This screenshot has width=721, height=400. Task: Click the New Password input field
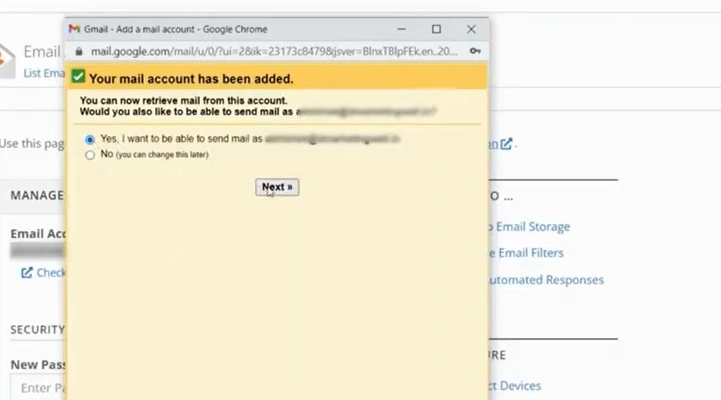pos(38,388)
